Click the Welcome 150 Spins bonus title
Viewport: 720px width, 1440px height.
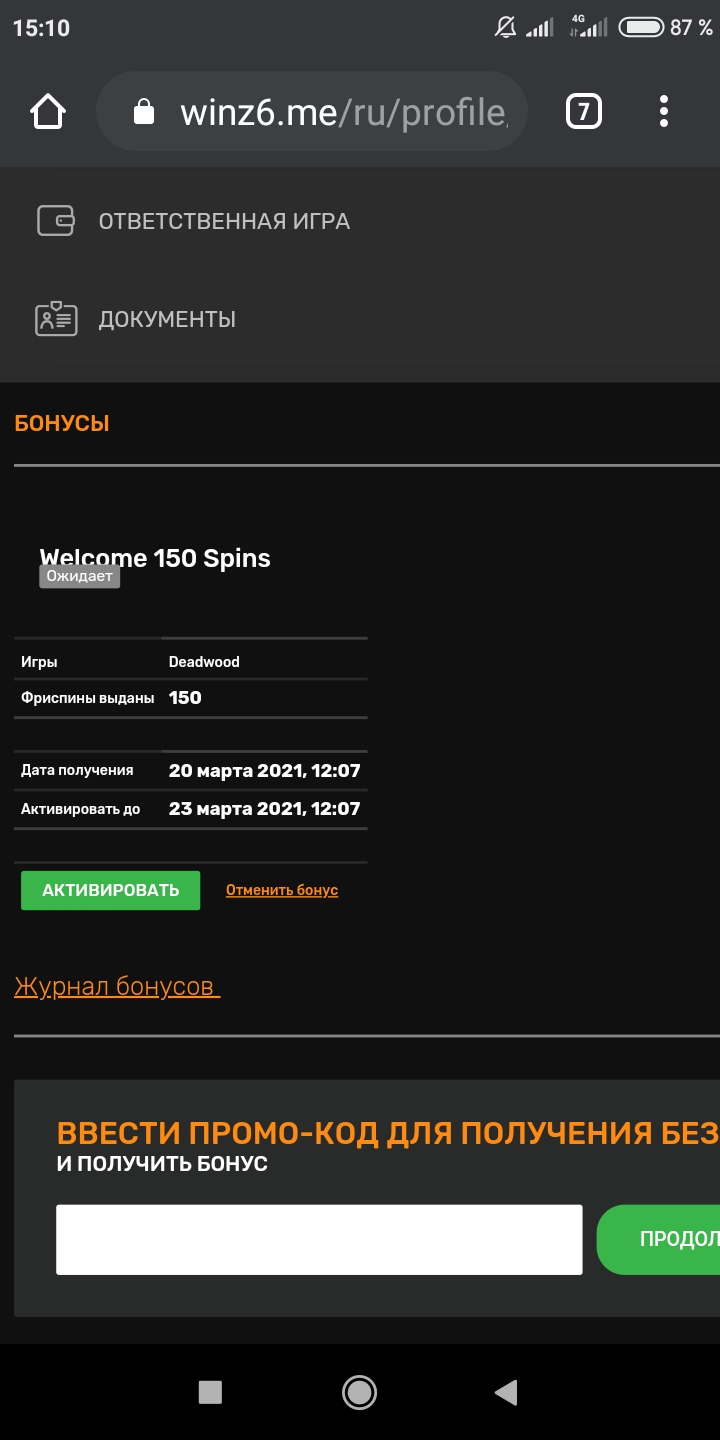point(155,558)
